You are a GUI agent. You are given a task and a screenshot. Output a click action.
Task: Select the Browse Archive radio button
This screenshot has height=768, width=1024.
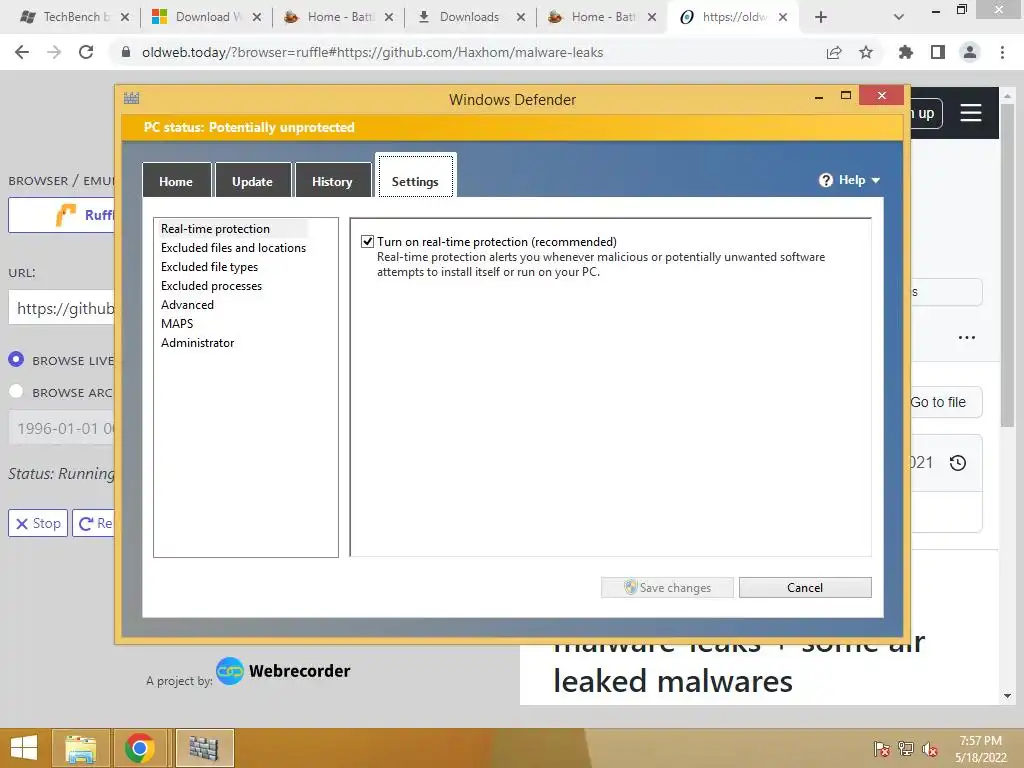tap(16, 391)
